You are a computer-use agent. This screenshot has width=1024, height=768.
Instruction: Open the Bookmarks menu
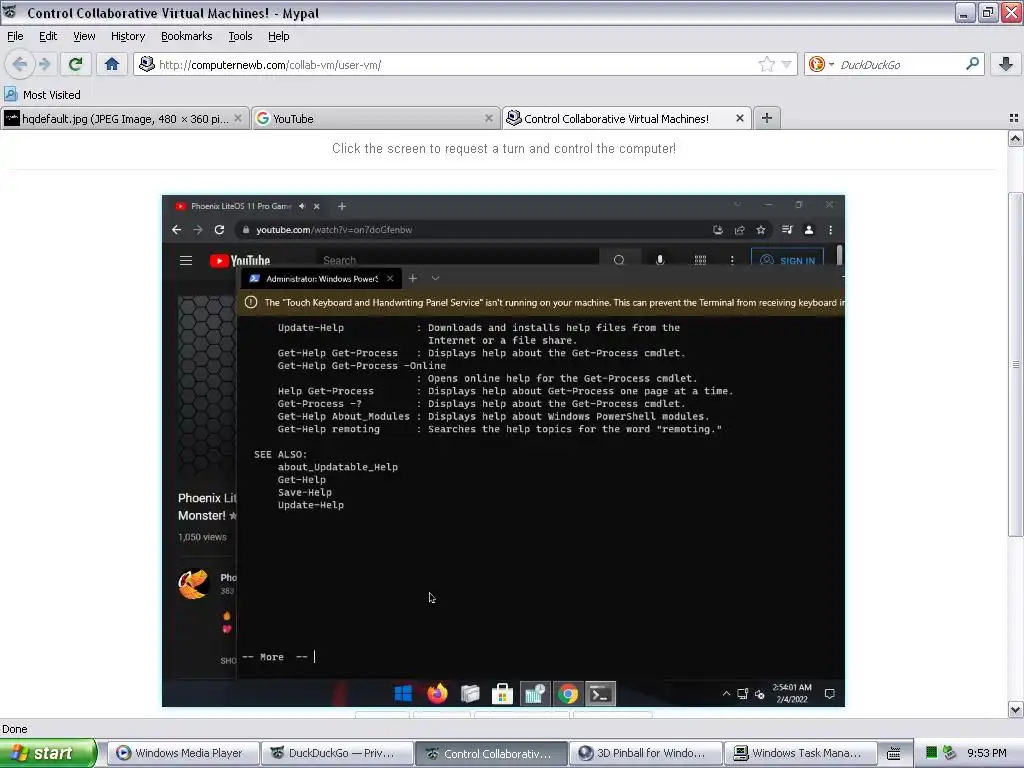[x=186, y=36]
